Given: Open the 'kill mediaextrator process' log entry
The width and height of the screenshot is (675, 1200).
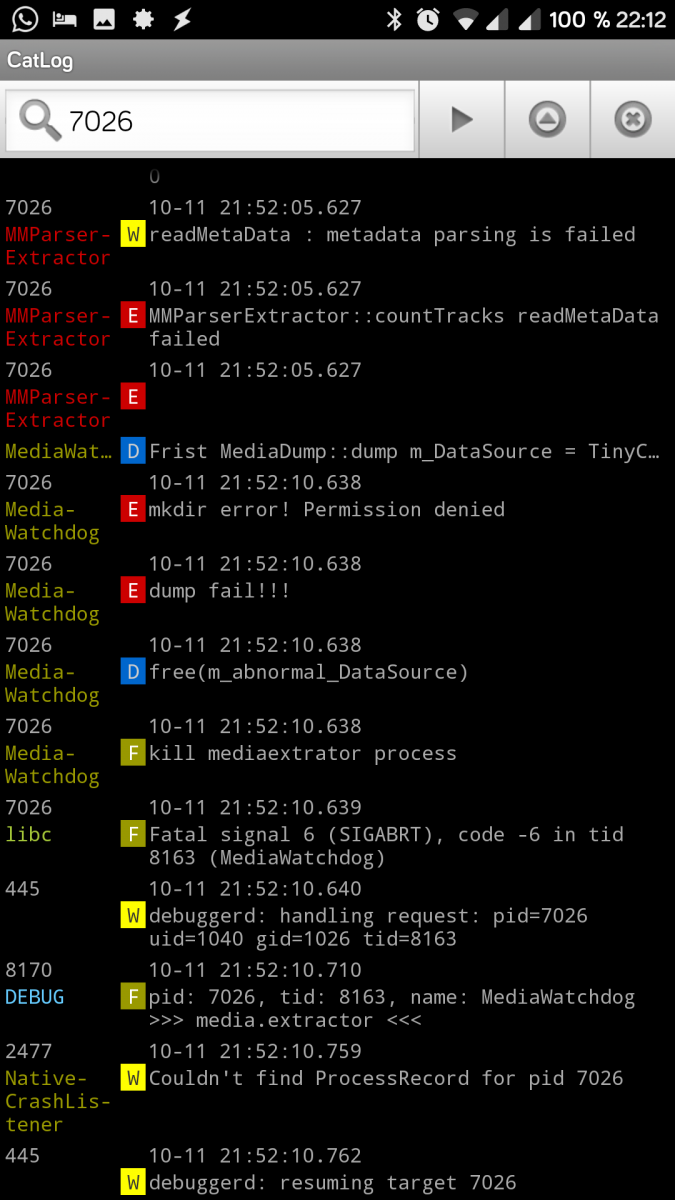Looking at the screenshot, I should 337,752.
